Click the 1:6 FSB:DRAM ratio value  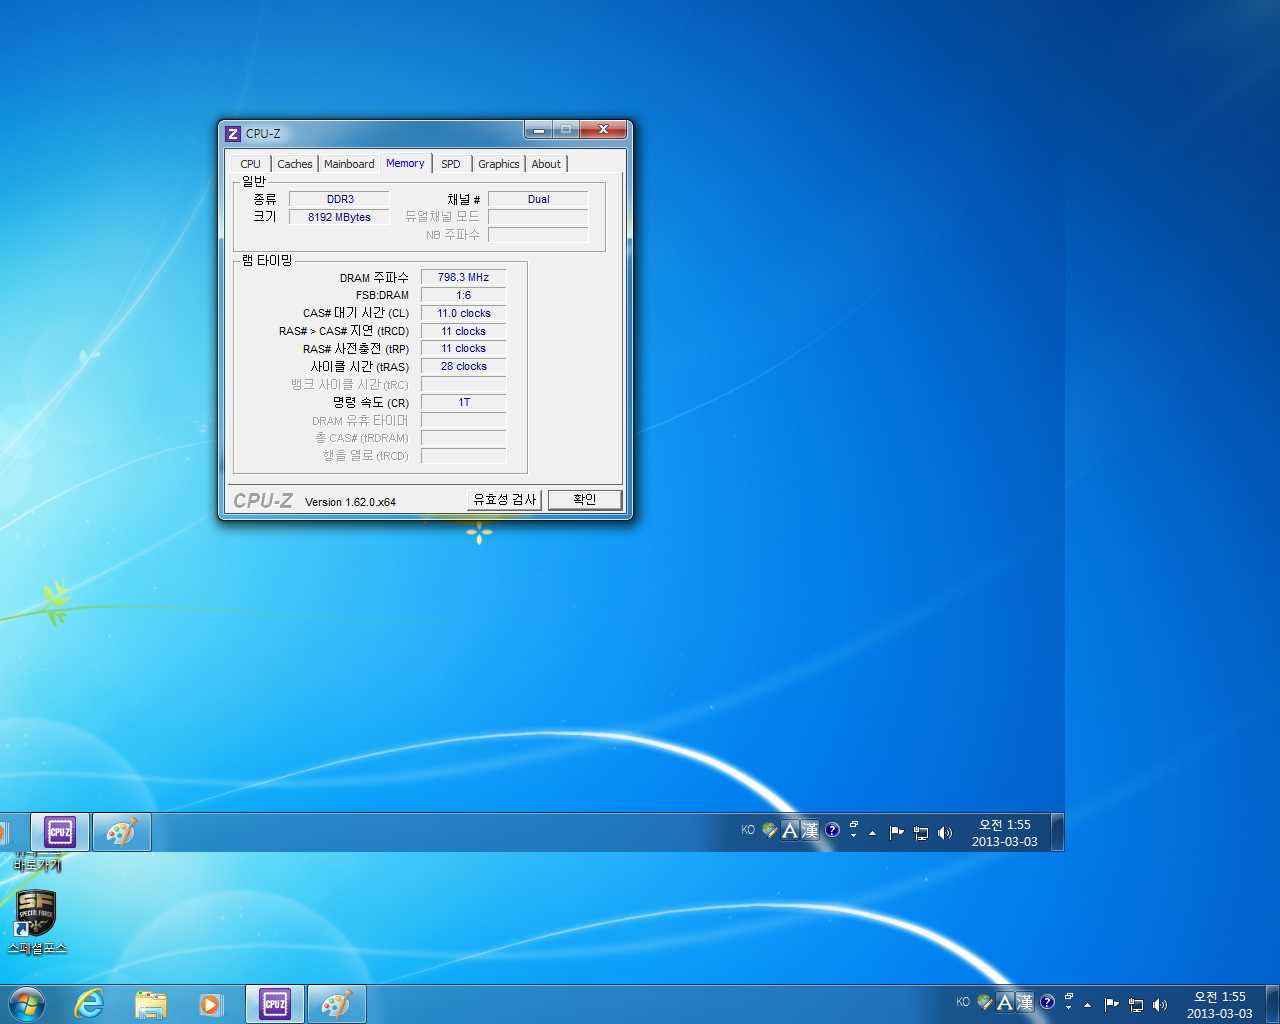click(x=464, y=295)
